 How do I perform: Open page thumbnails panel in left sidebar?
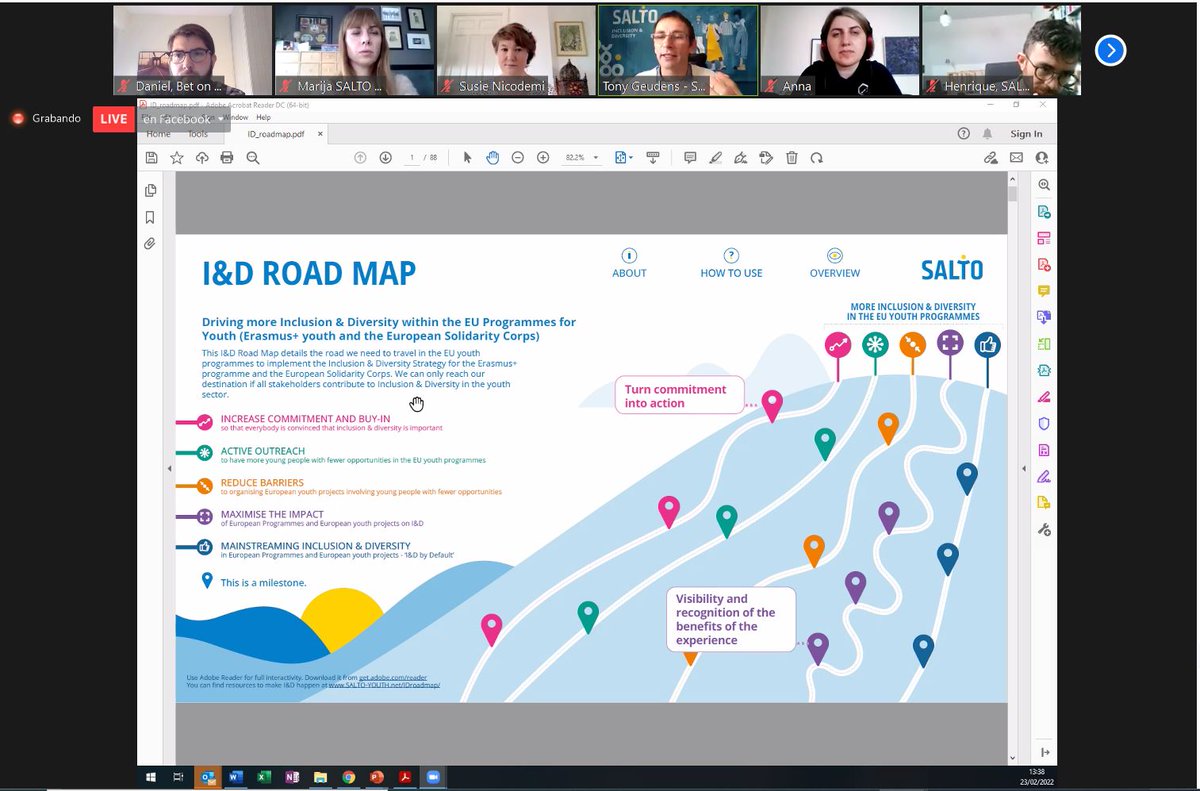(x=150, y=190)
